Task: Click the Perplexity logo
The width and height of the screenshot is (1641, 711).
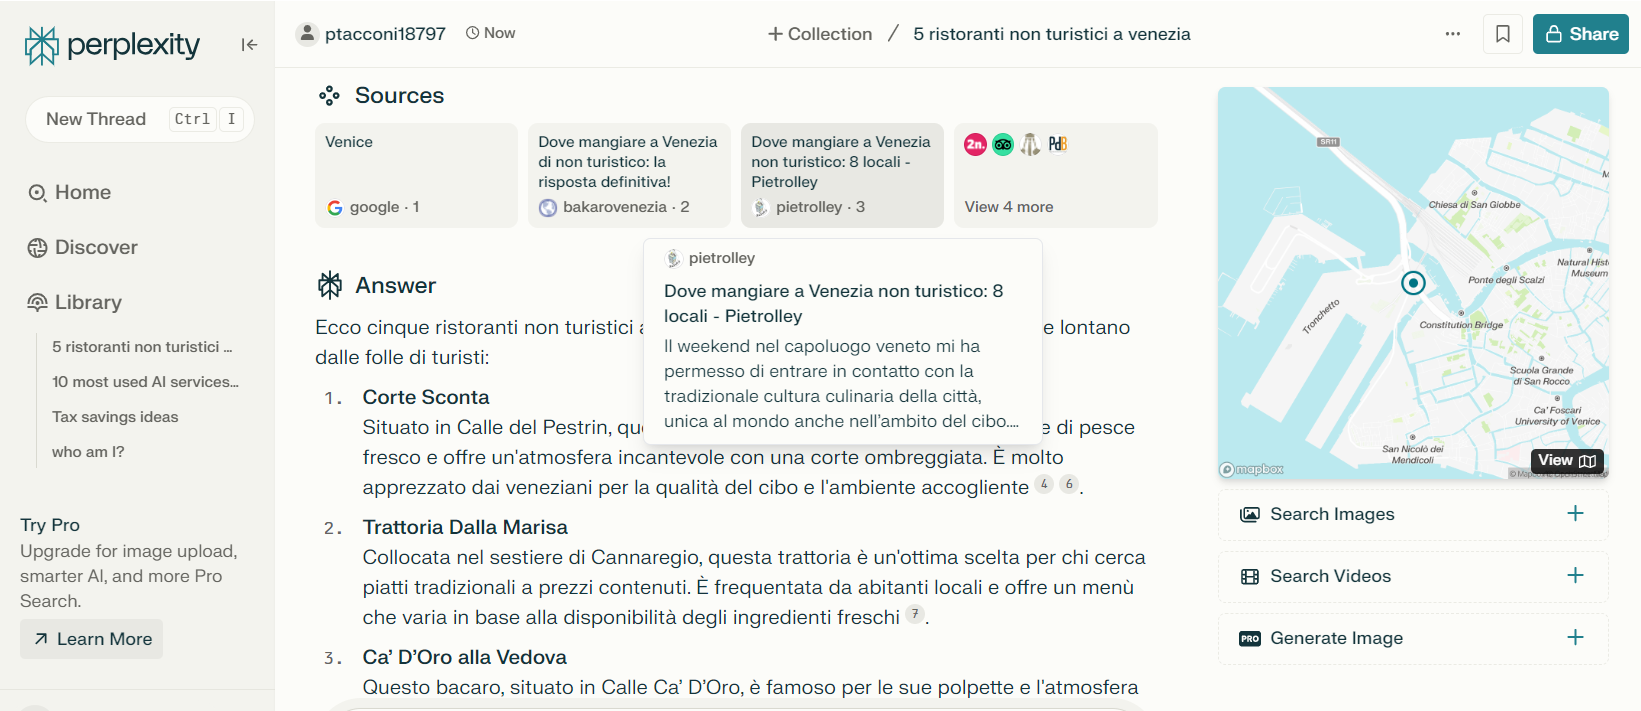Action: point(112,45)
